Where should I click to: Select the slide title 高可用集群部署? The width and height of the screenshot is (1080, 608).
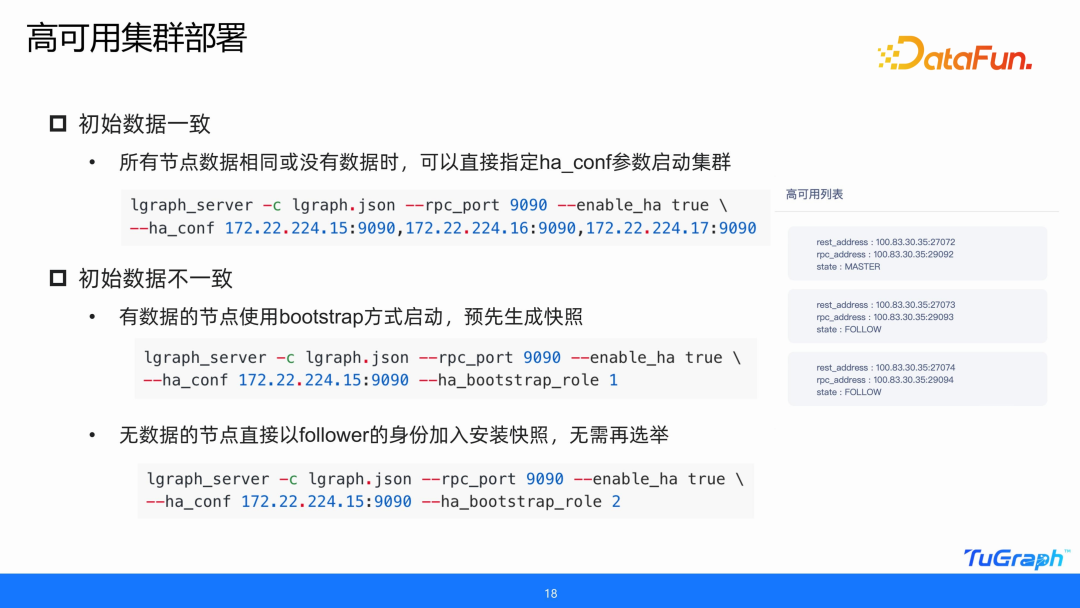click(x=136, y=39)
